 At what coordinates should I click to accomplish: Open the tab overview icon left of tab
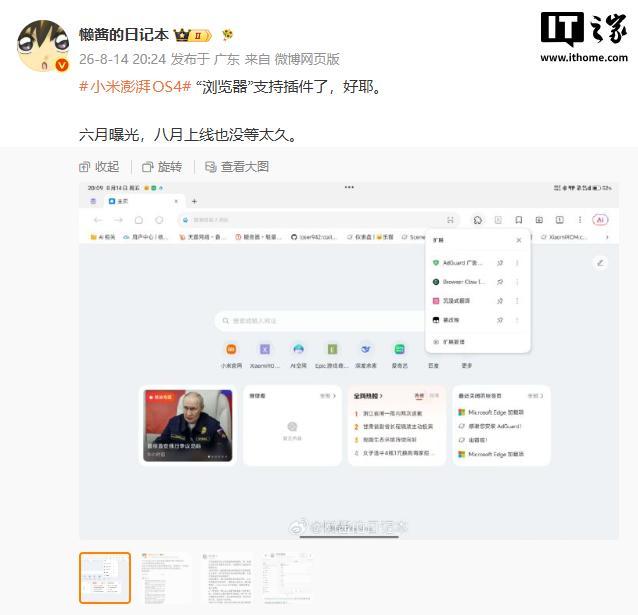[93, 201]
